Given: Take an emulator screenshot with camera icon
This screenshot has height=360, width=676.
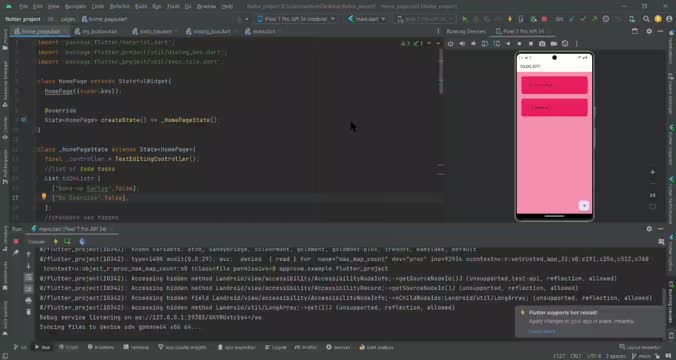Looking at the screenshot, I should (x=542, y=44).
